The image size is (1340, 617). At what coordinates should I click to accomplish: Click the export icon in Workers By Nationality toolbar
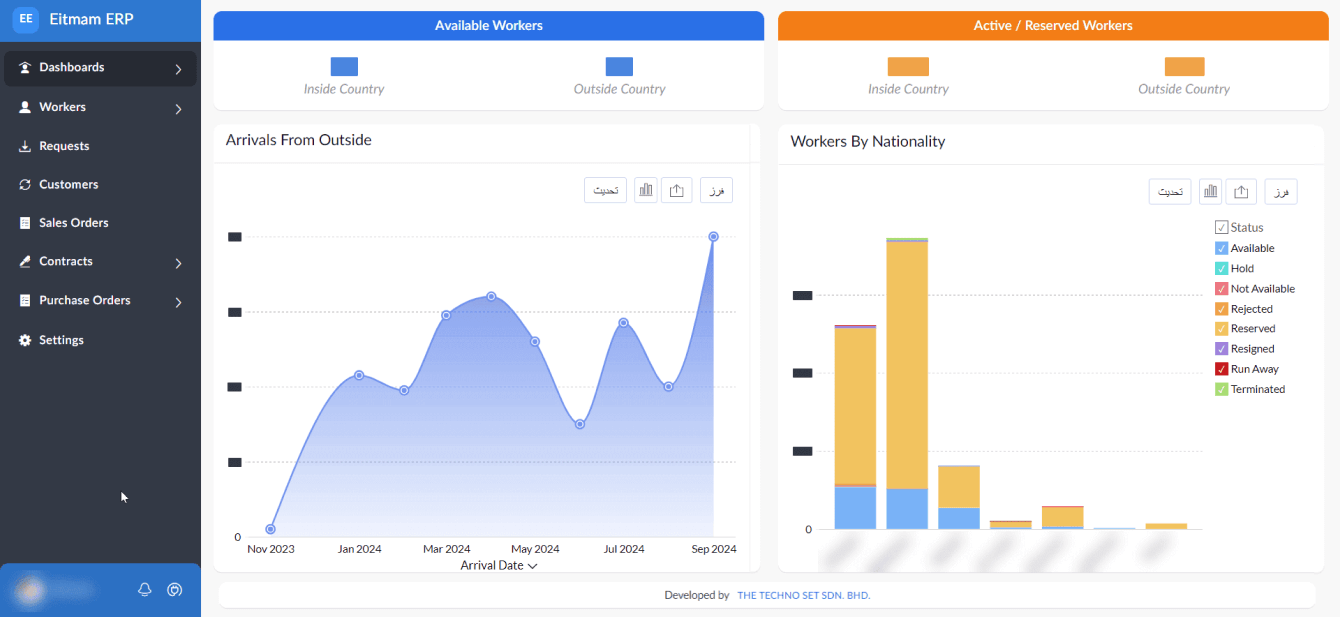pos(1241,192)
